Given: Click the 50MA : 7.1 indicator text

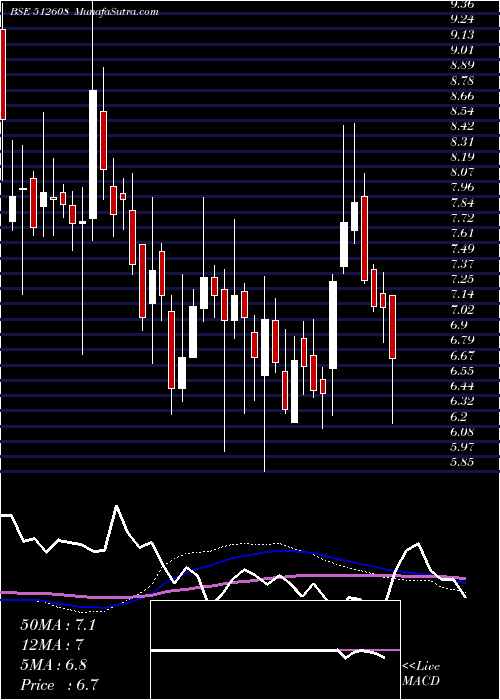Looking at the screenshot, I should (58, 625).
